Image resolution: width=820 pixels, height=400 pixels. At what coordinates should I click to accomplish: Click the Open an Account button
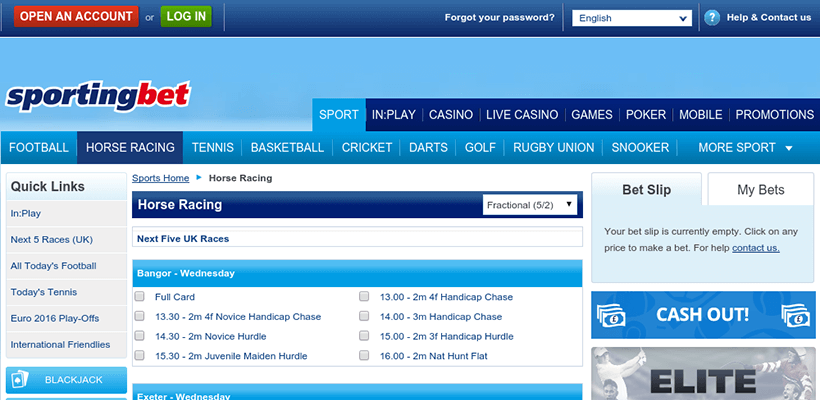[76, 16]
